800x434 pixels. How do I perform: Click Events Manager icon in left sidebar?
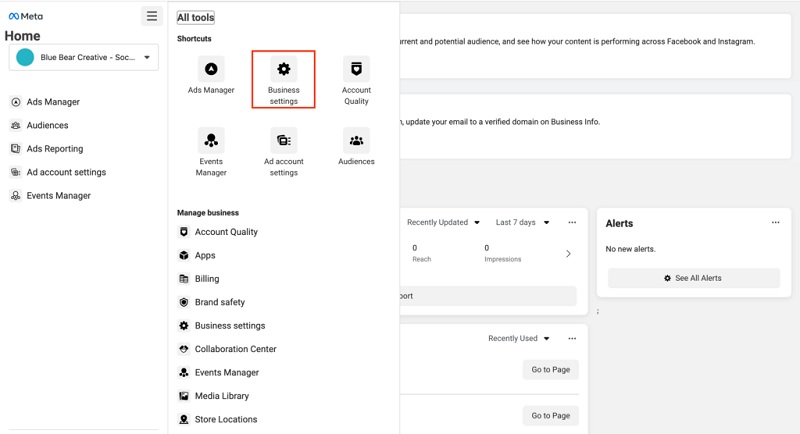point(16,196)
